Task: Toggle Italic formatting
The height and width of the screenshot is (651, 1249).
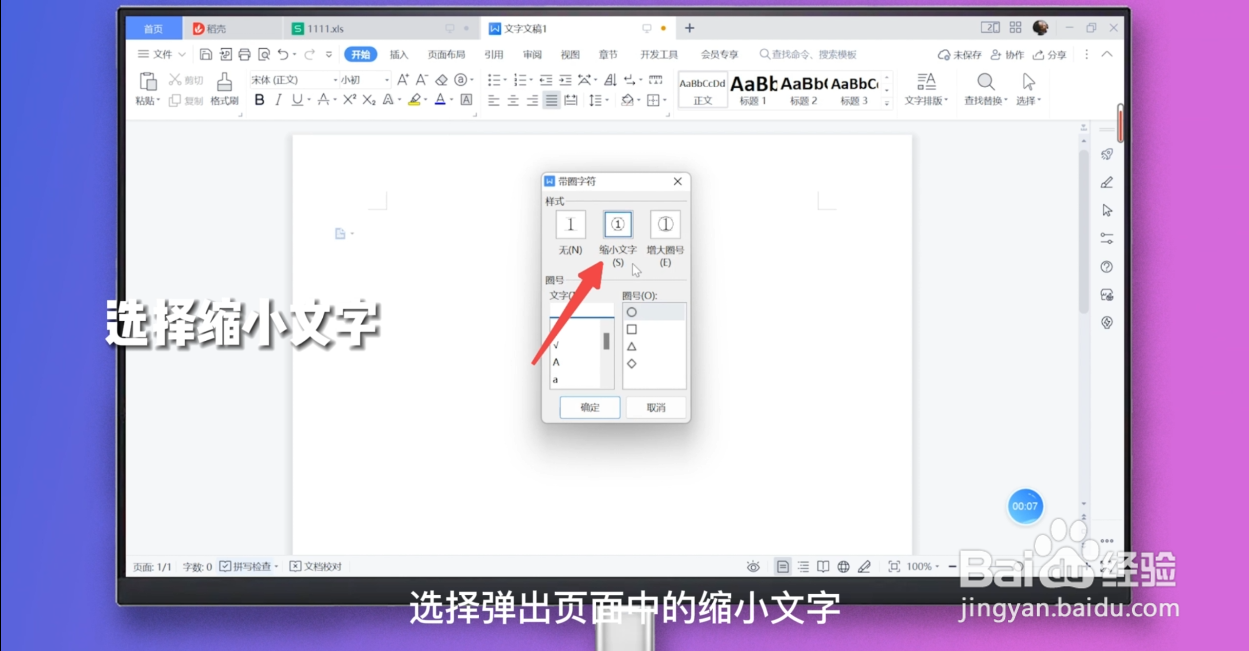Action: [278, 100]
